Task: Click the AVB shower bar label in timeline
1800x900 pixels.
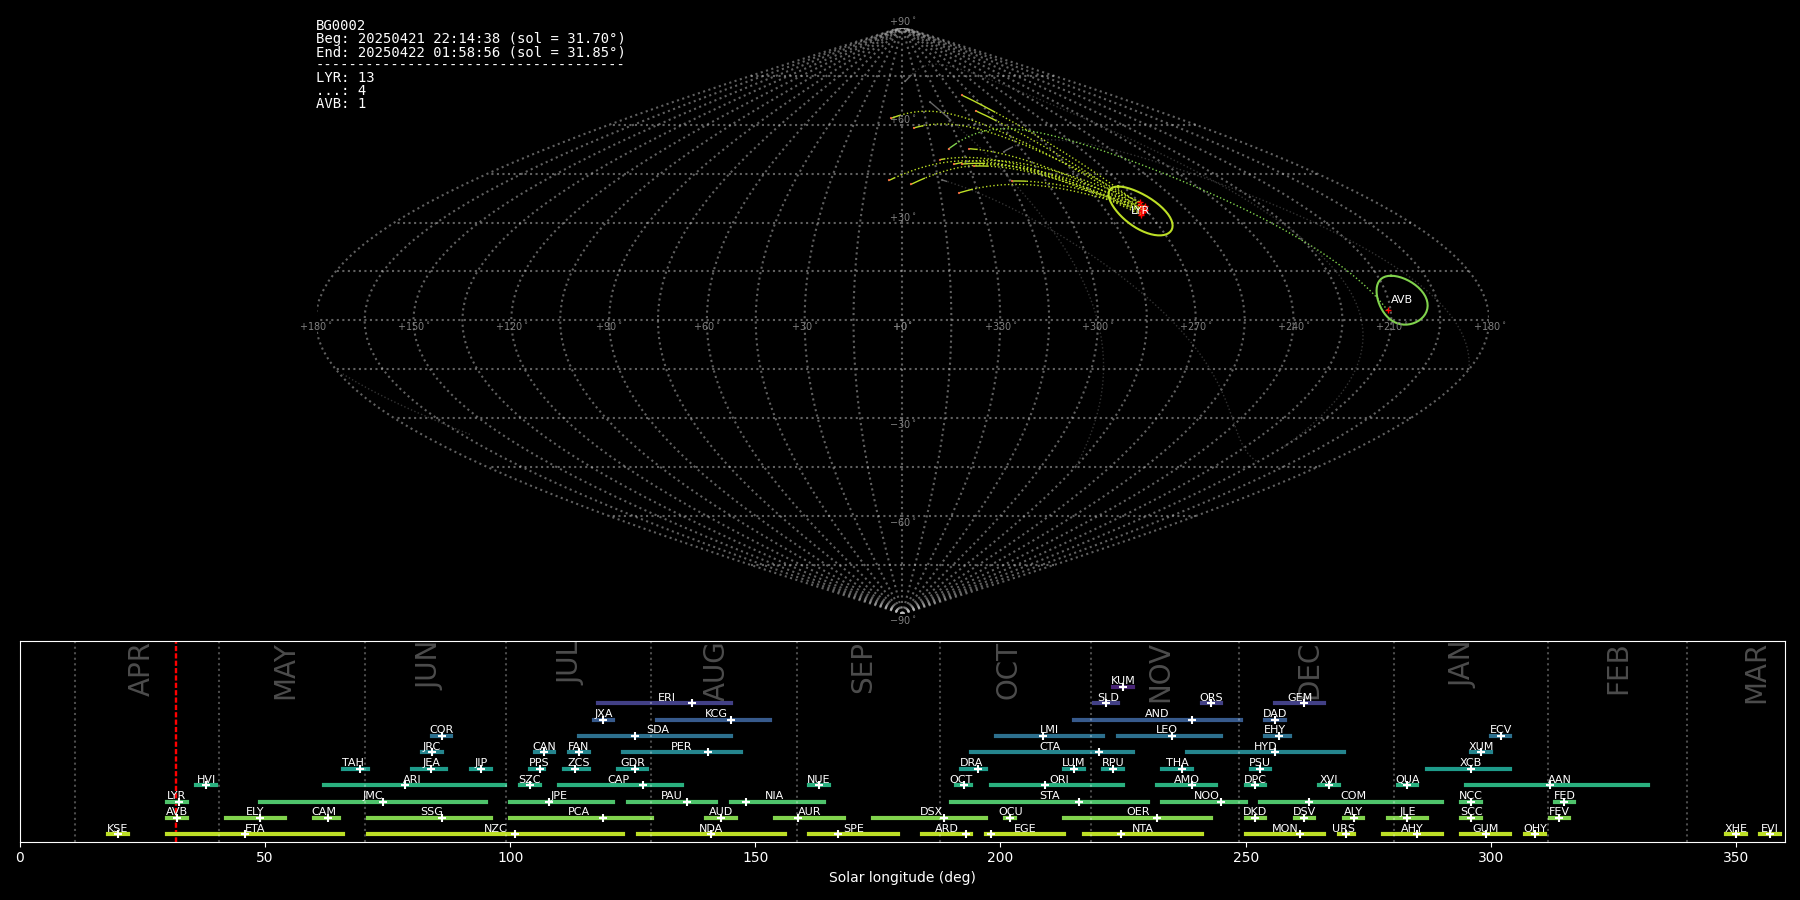Action: (177, 812)
